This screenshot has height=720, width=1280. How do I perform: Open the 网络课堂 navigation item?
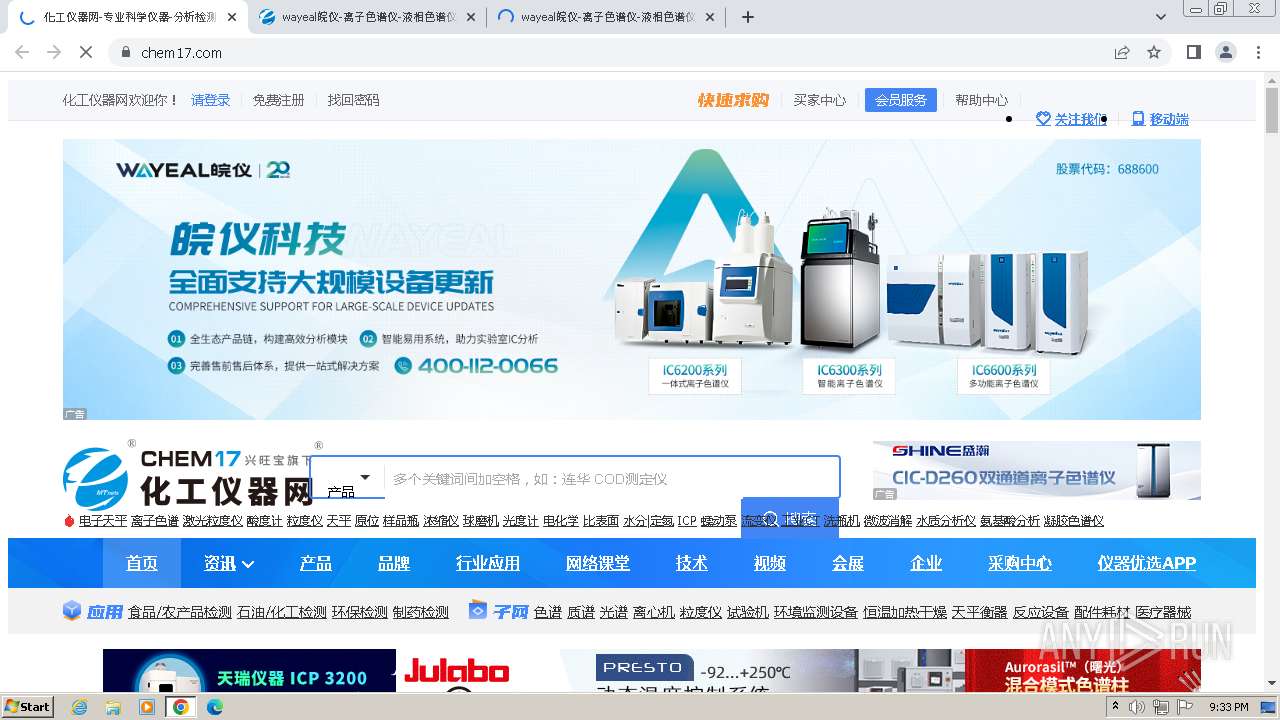point(598,563)
